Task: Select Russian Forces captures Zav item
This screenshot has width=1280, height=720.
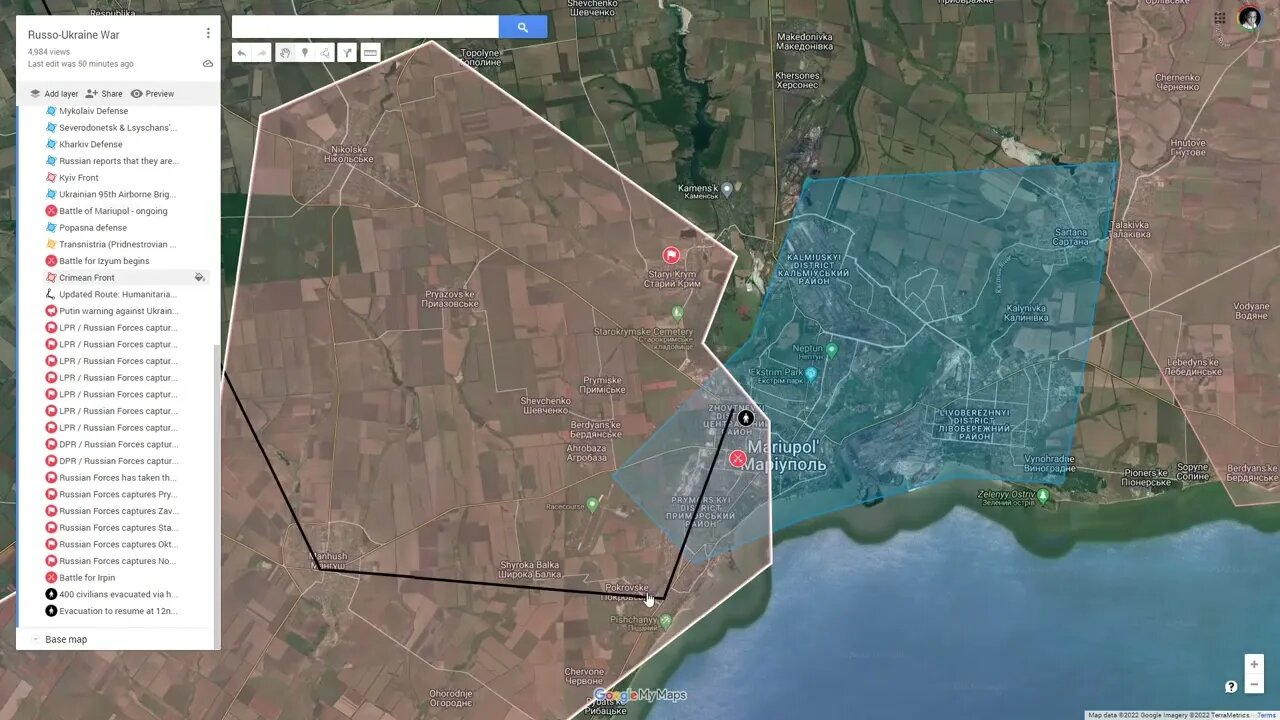Action: (118, 511)
